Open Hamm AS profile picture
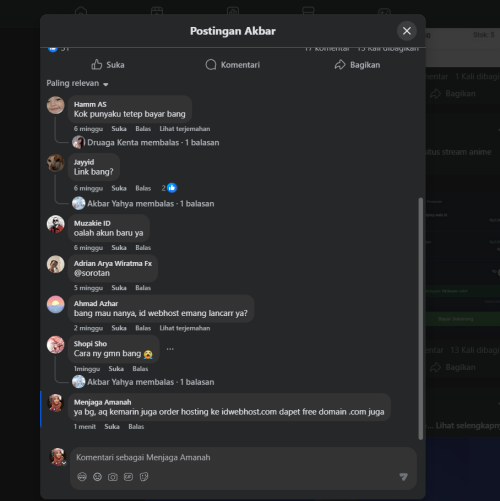This screenshot has height=501, width=500. pyautogui.click(x=55, y=105)
